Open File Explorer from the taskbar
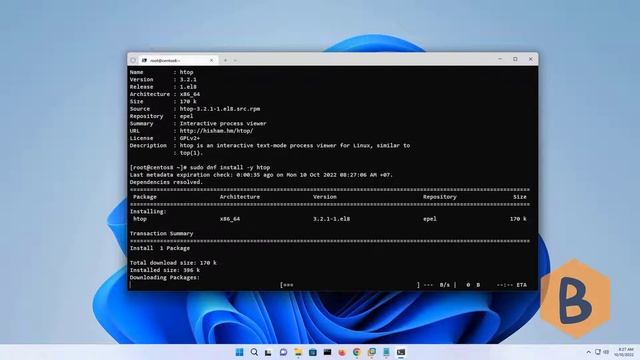 (x=298, y=352)
